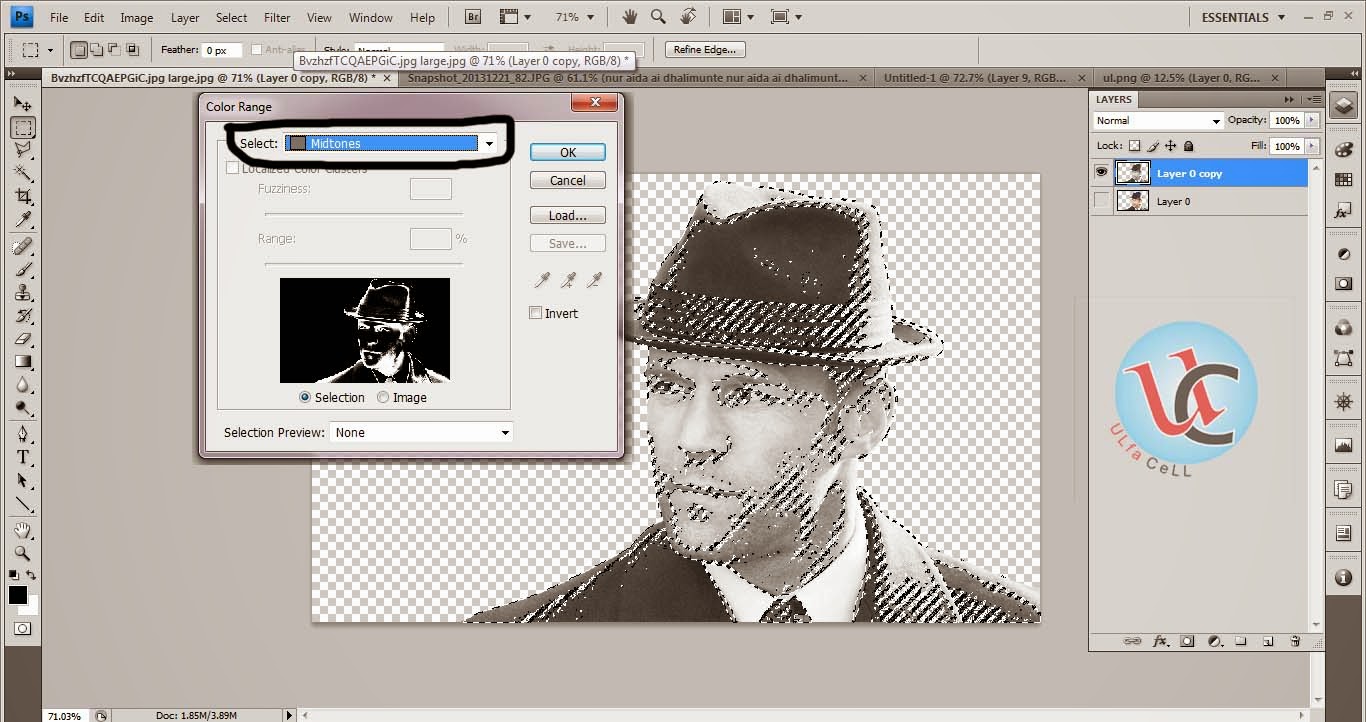Open the File menu
Screen dimensions: 1366x722
click(x=59, y=17)
